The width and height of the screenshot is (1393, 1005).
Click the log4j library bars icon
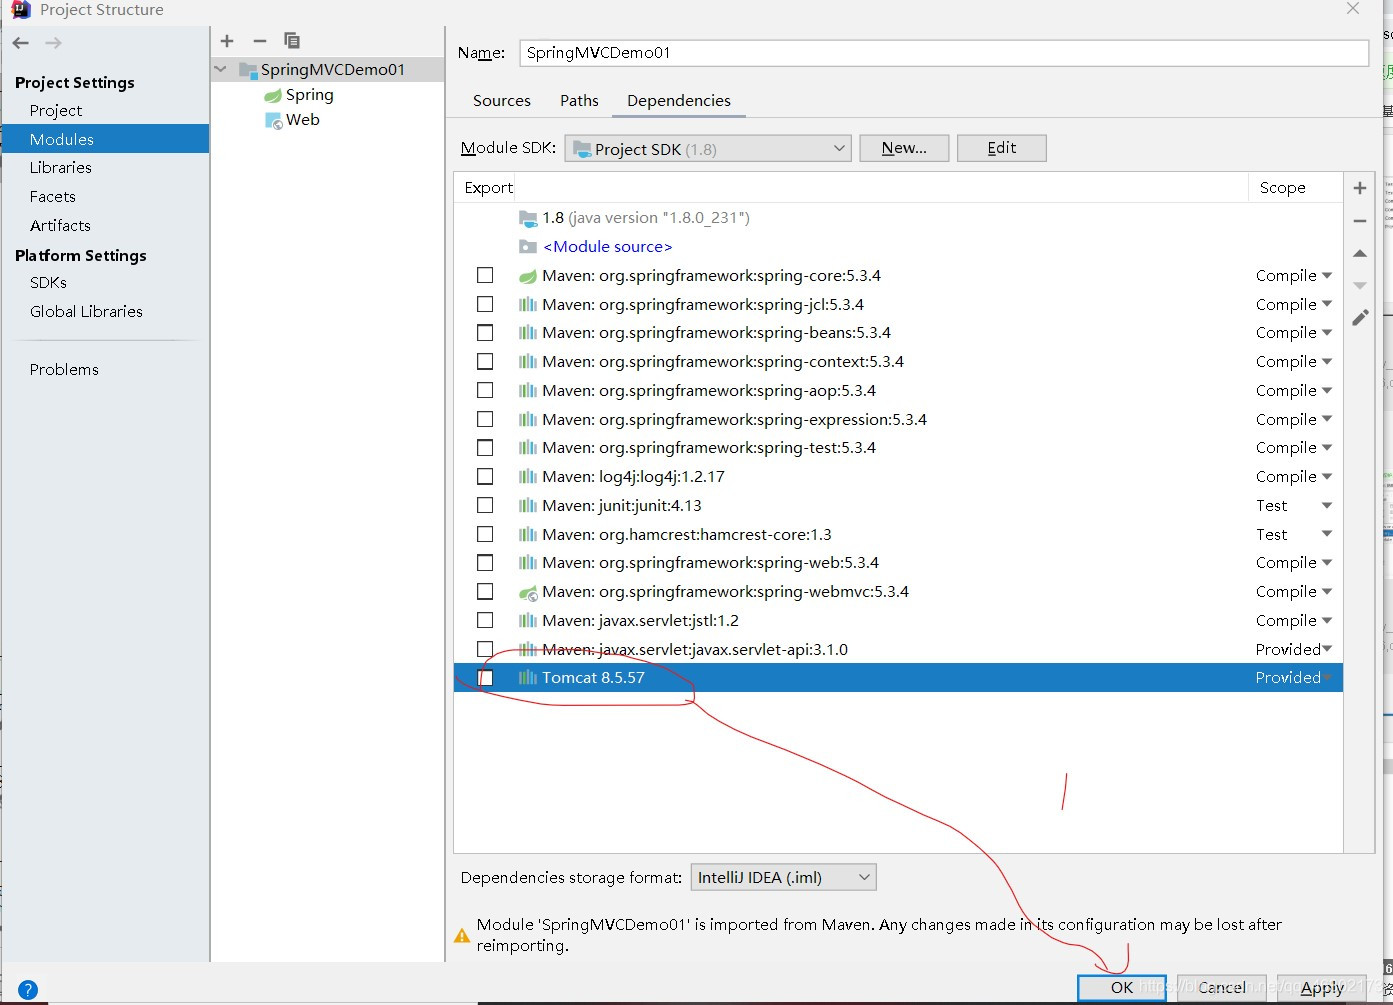point(528,477)
